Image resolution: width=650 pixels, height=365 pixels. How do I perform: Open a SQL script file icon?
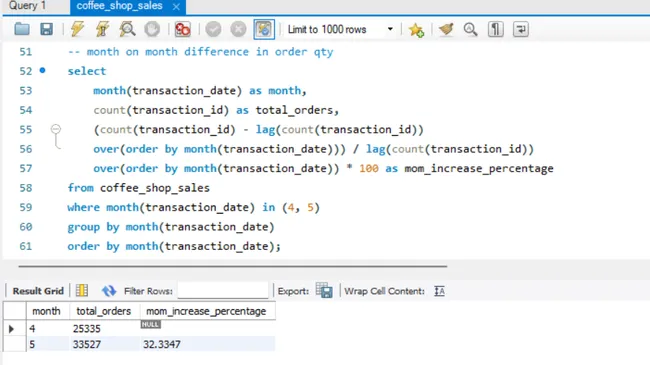point(22,29)
